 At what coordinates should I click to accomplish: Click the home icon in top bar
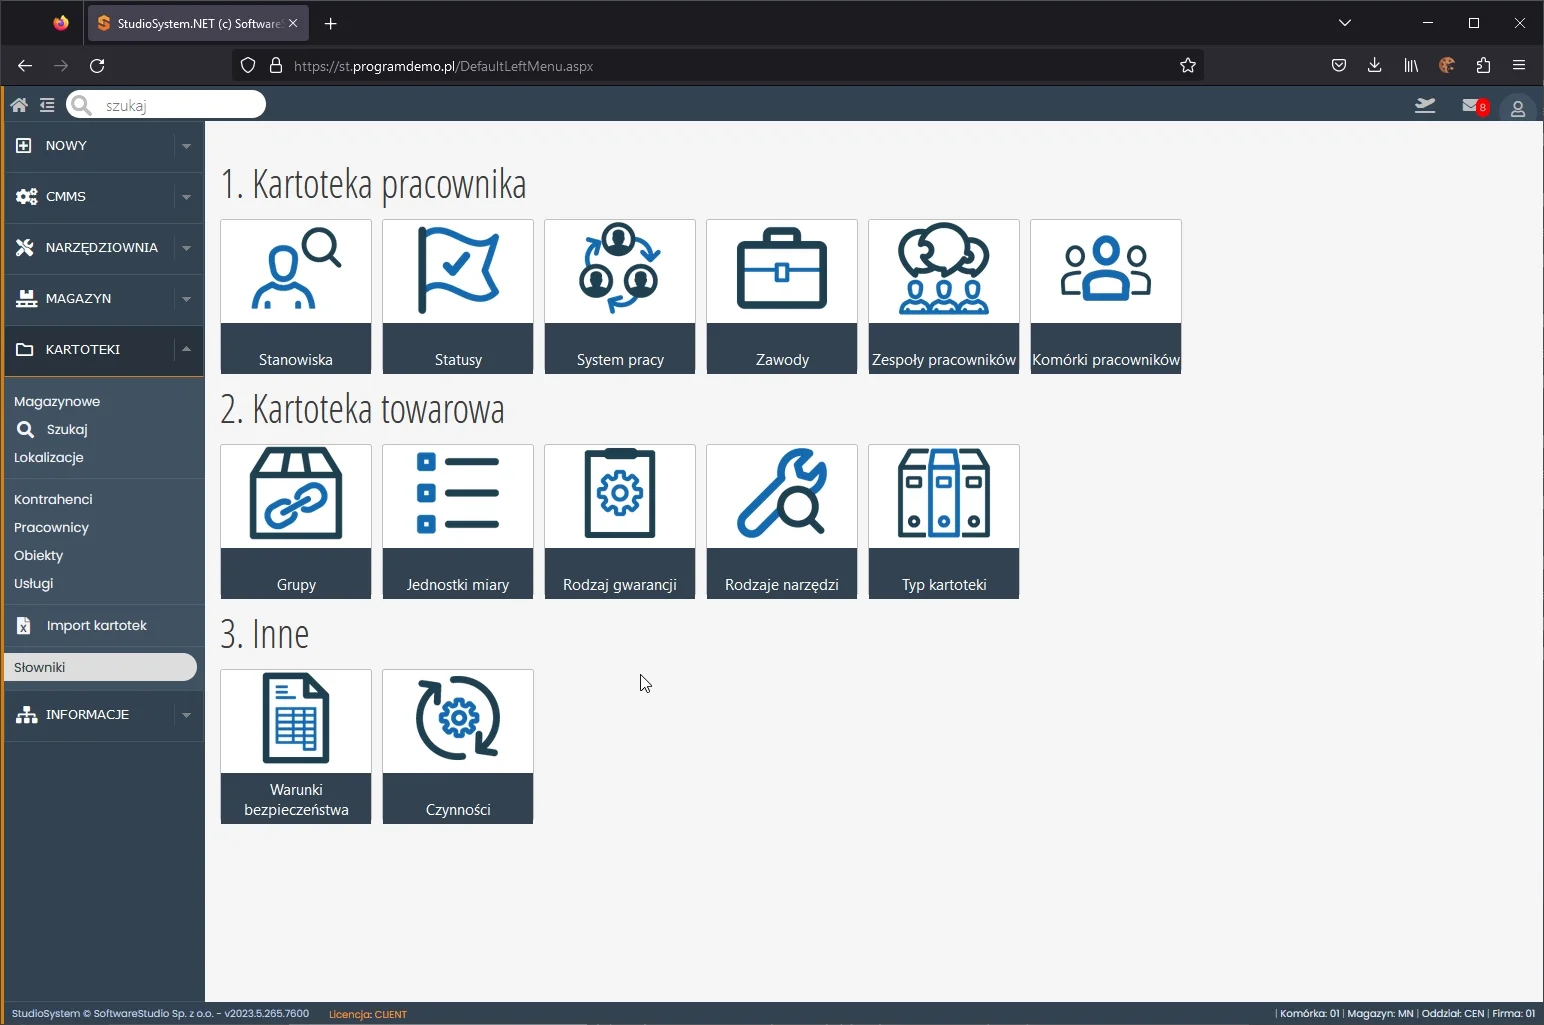pos(19,105)
